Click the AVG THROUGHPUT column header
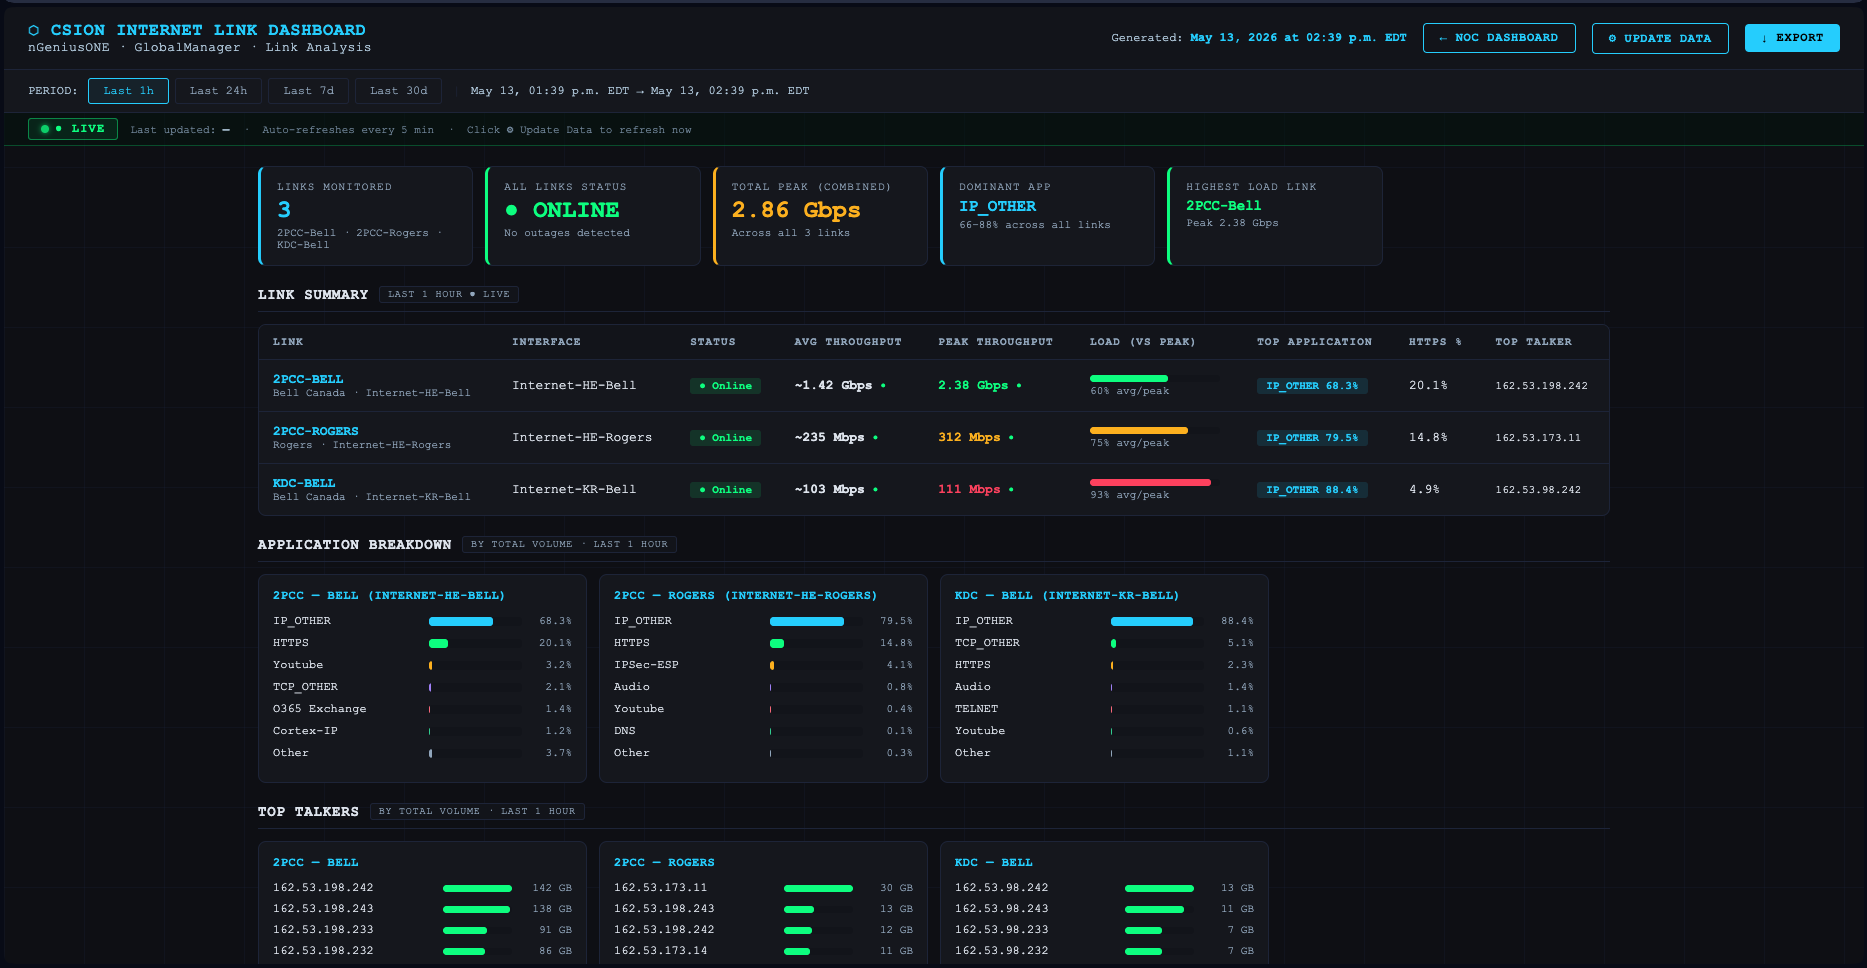 848,342
